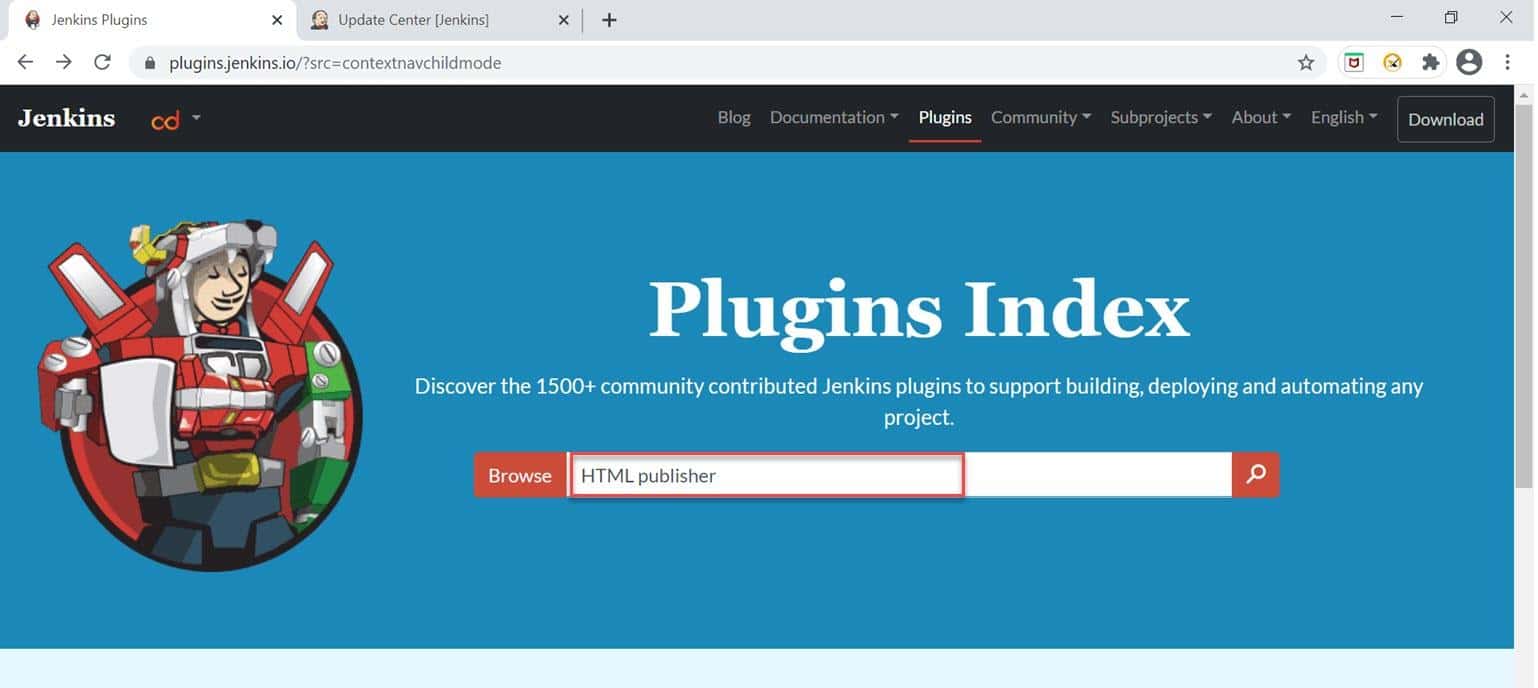This screenshot has height=688, width=1538.
Task: Close the Update Center [Jenkins] tab
Action: coord(564,20)
